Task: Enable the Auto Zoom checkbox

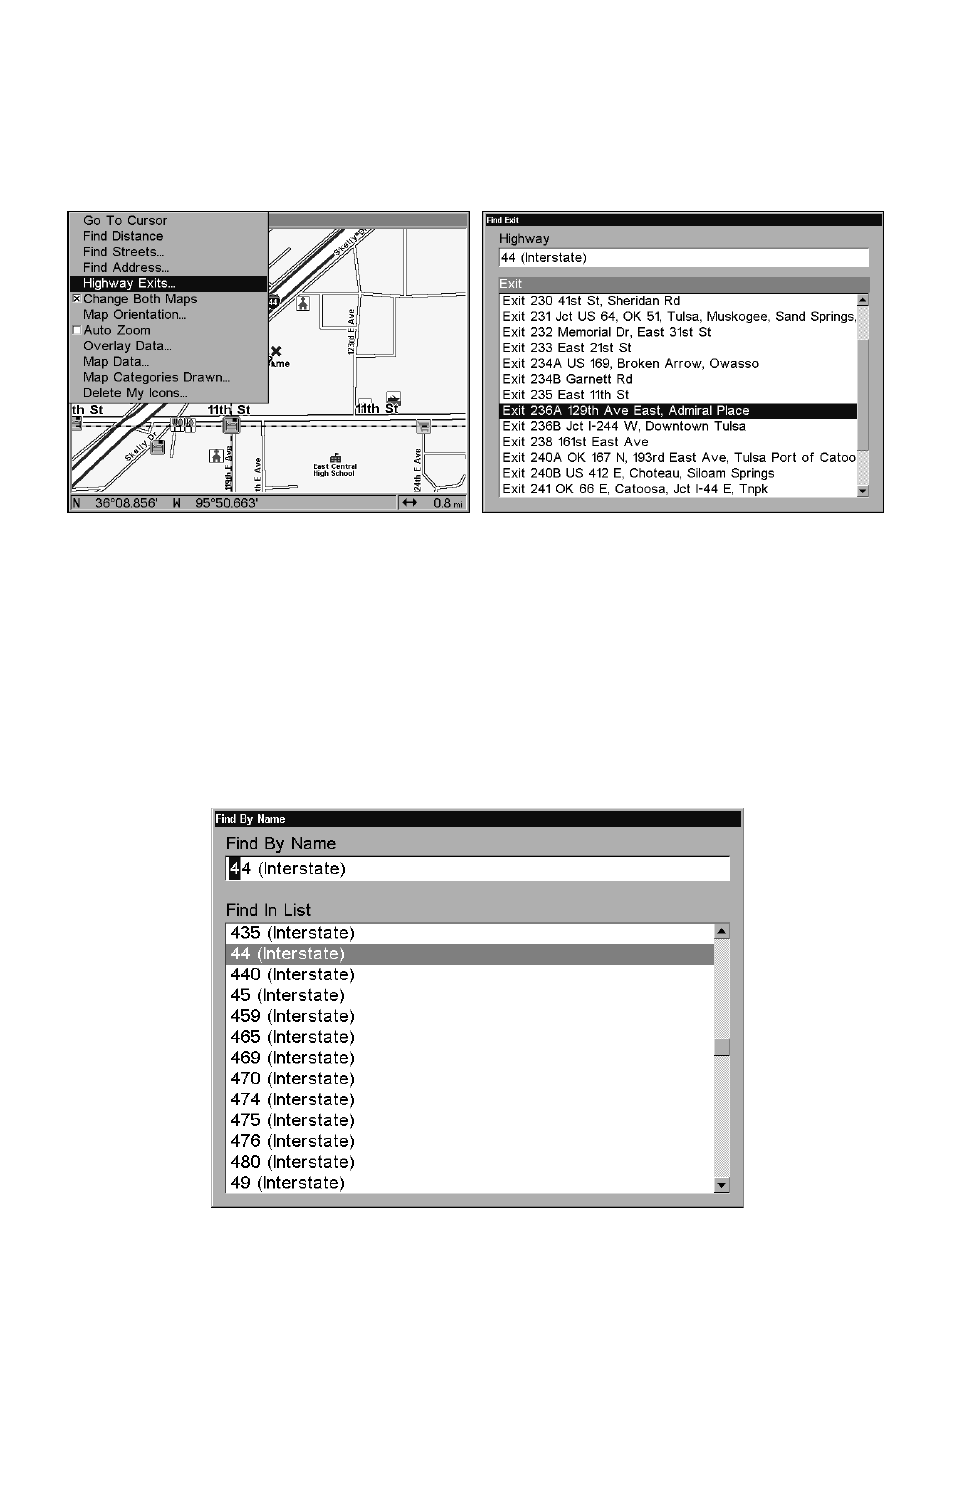Action: tap(76, 331)
